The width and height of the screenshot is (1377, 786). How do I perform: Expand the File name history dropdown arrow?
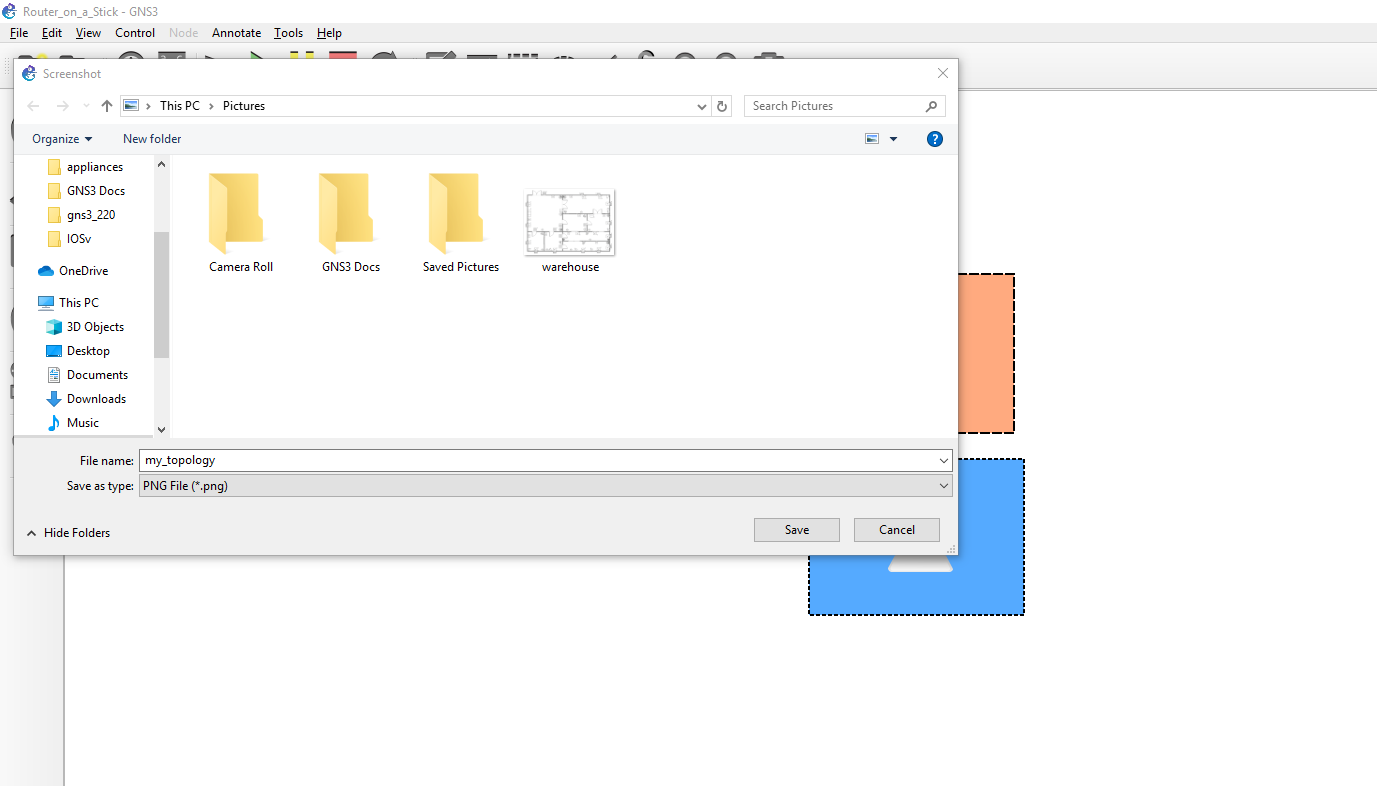point(944,461)
